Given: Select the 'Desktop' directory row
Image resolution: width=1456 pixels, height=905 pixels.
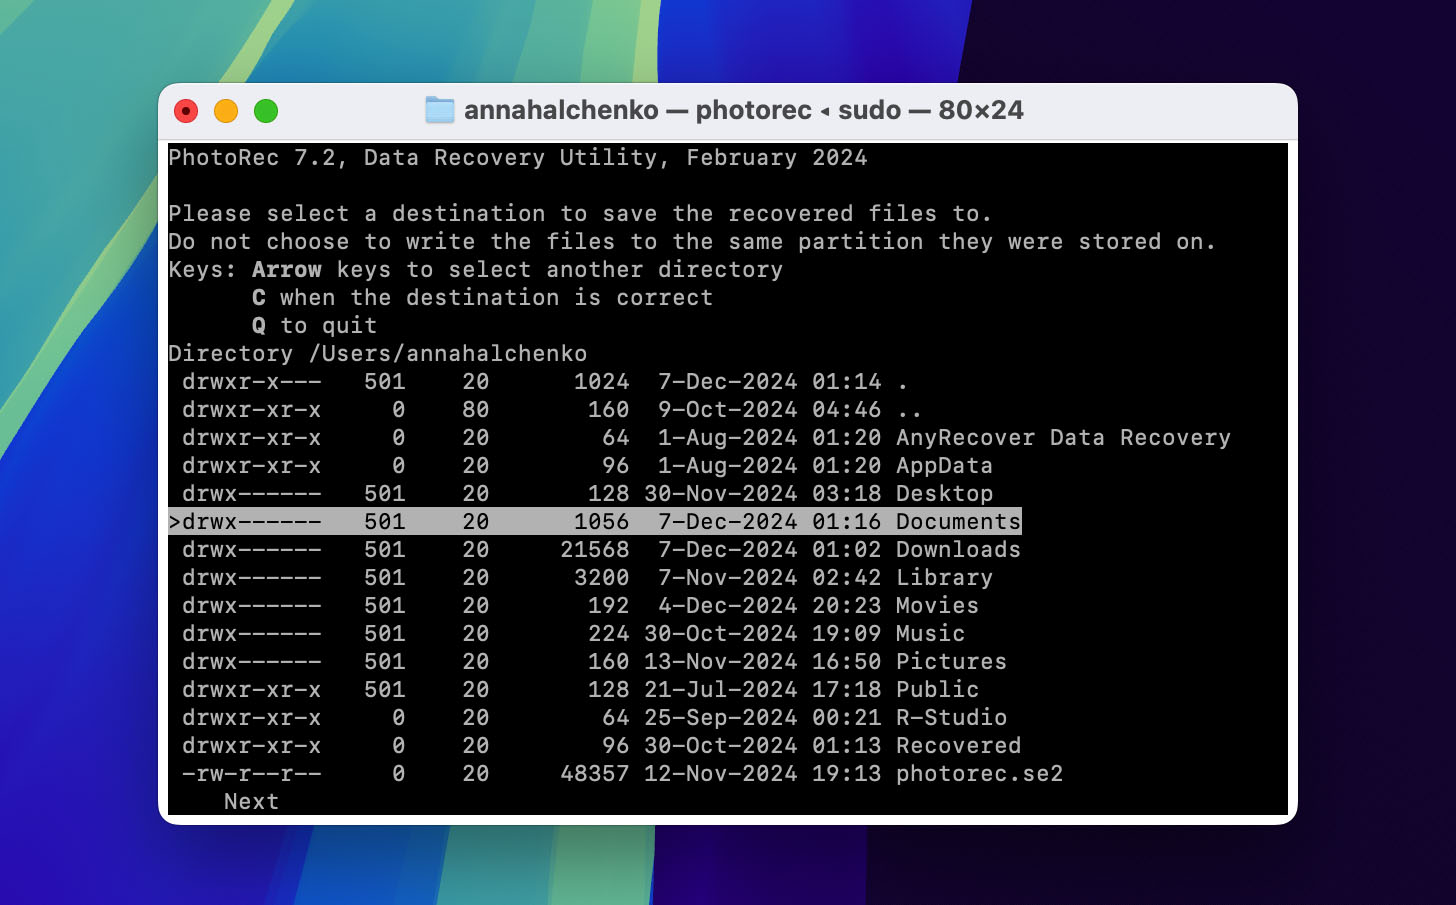Looking at the screenshot, I should [x=587, y=494].
